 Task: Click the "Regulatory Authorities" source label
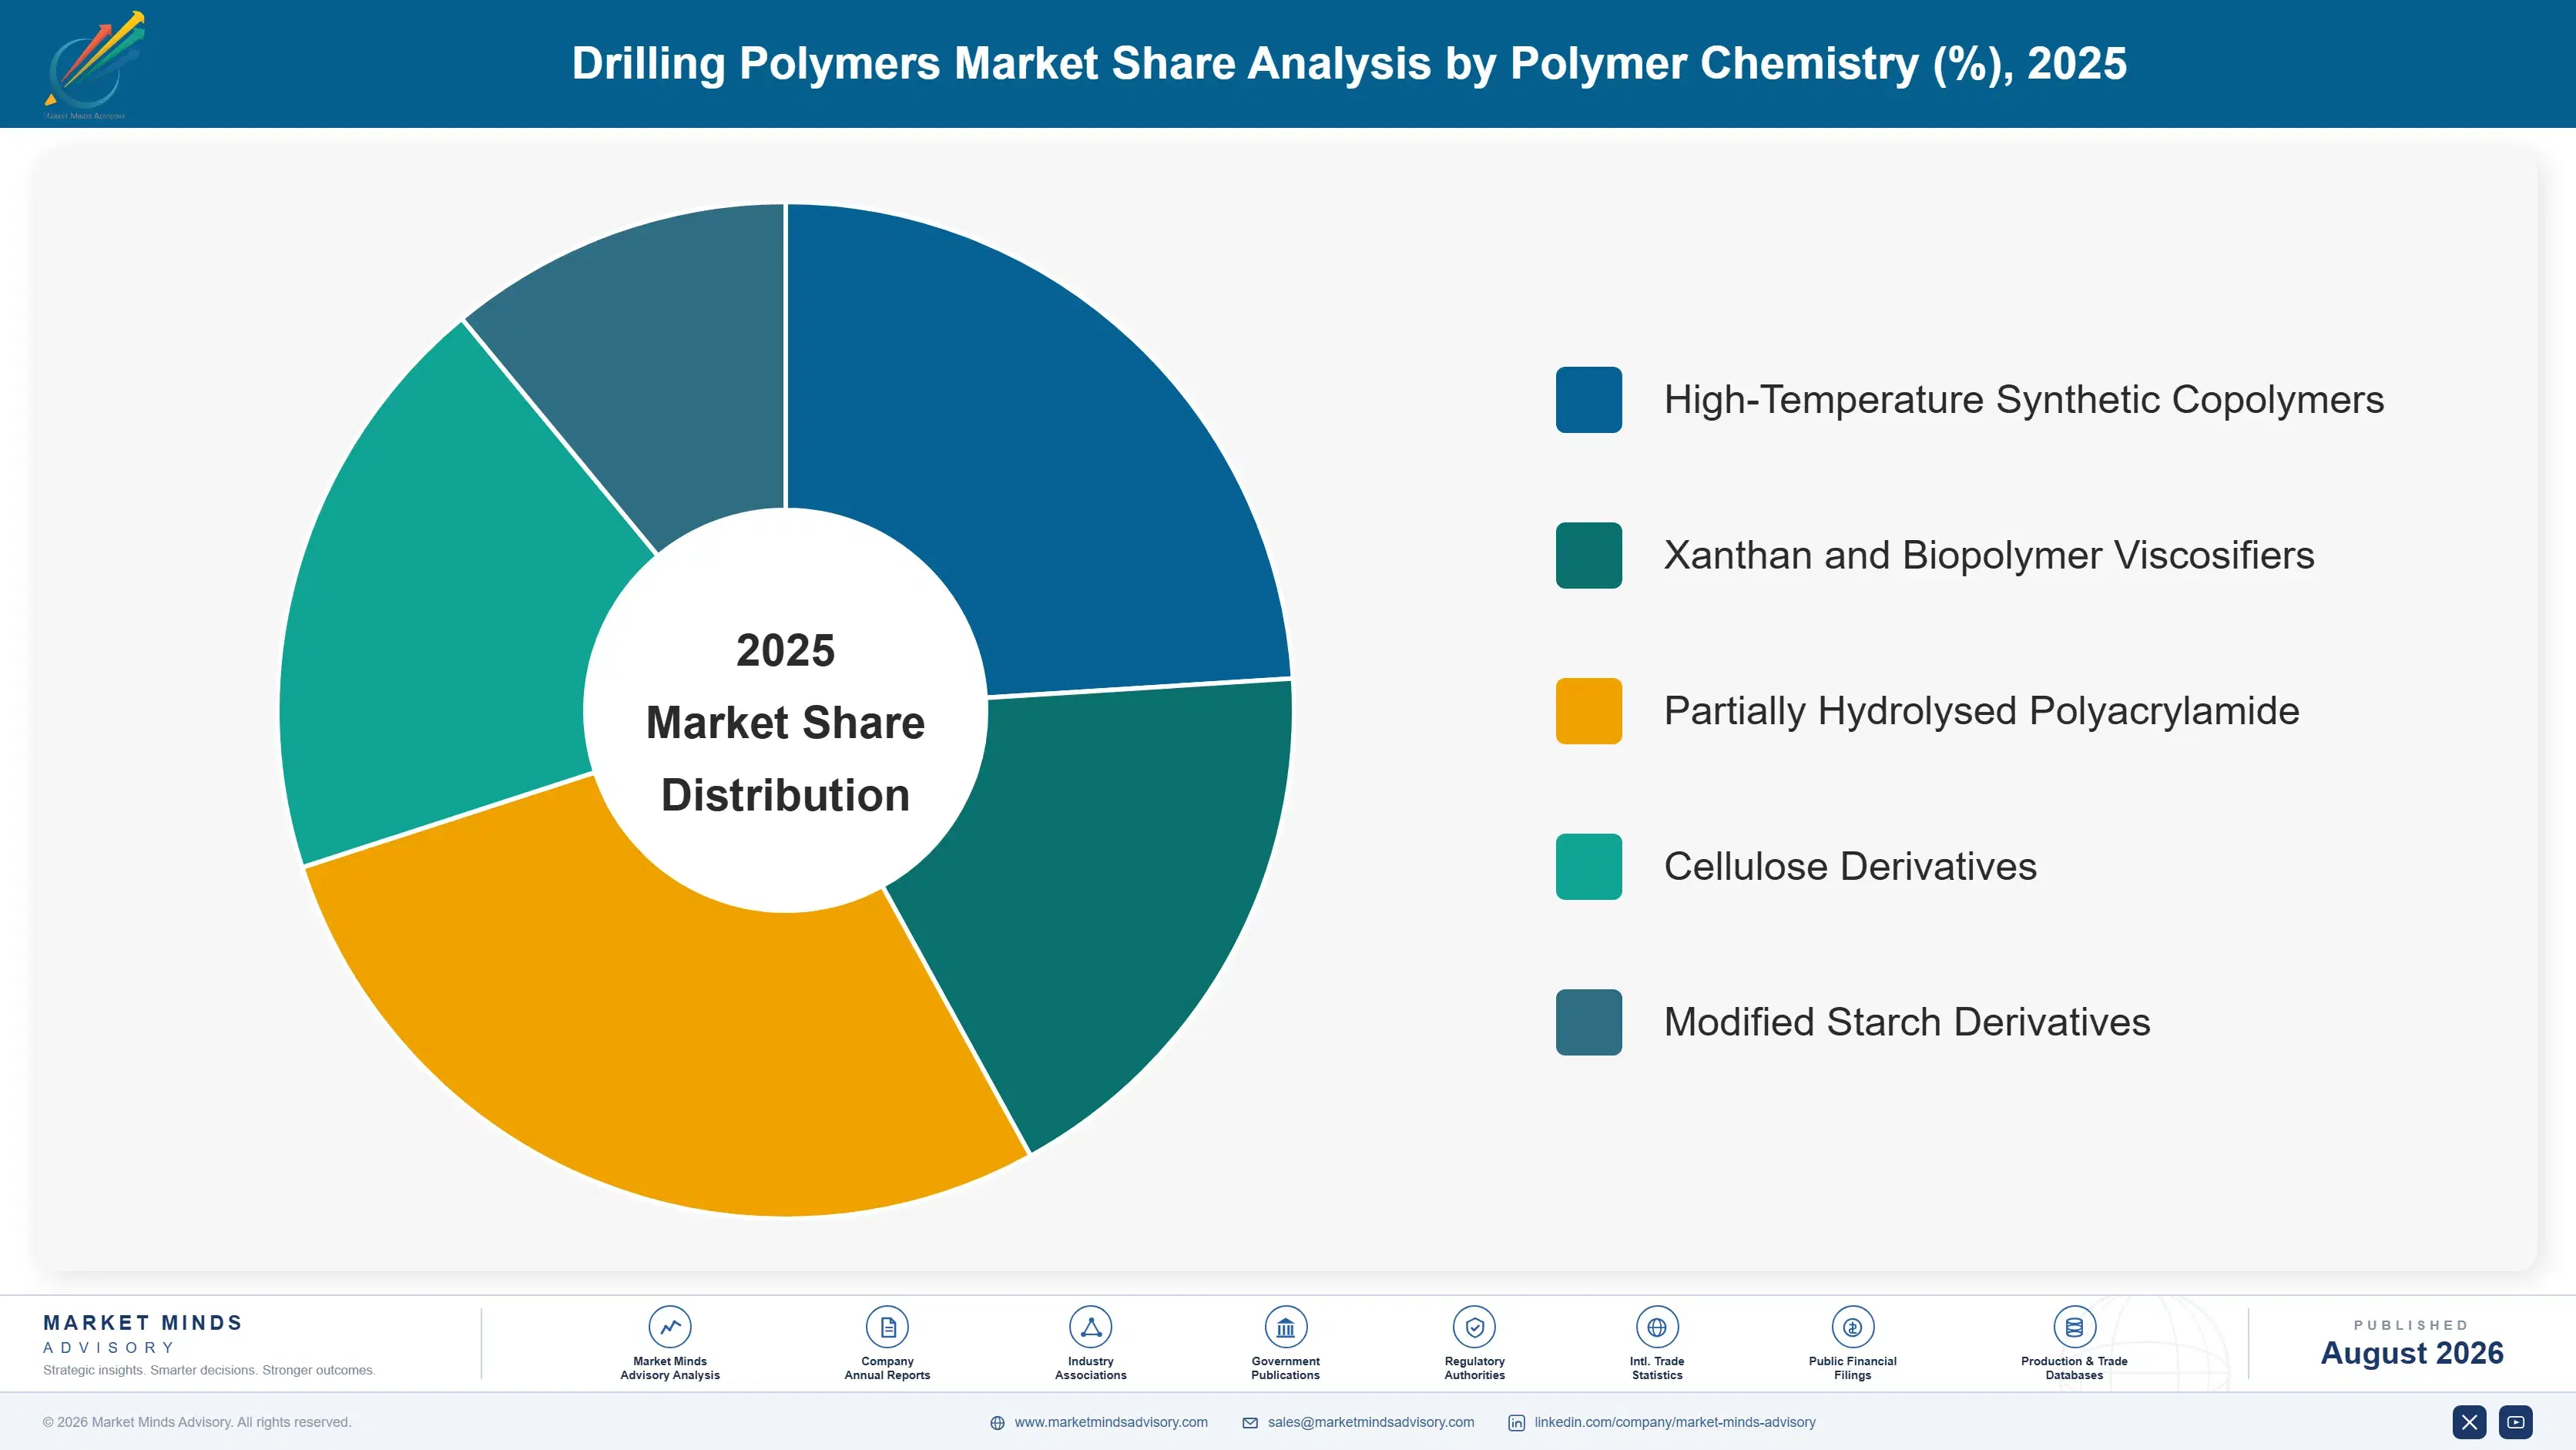[1474, 1368]
